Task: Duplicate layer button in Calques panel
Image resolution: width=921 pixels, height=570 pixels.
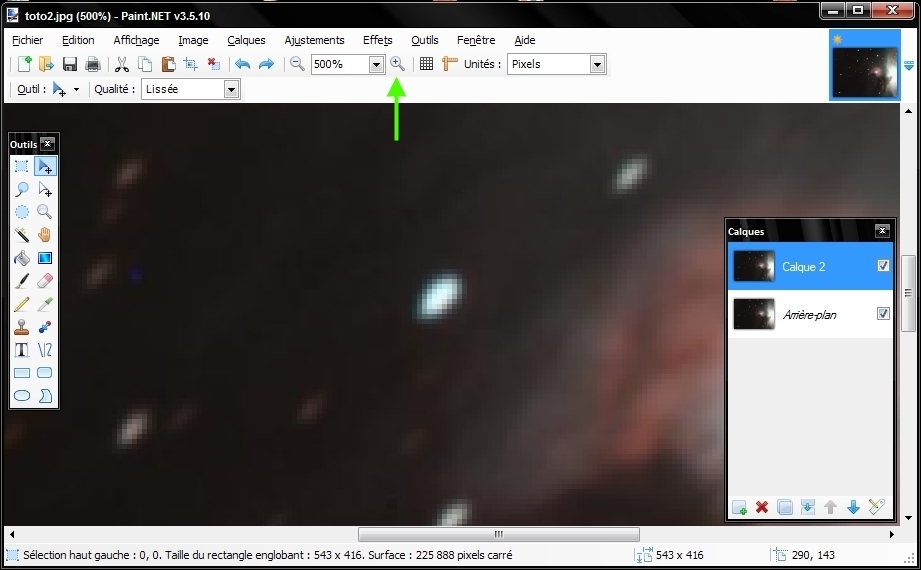Action: (x=785, y=507)
